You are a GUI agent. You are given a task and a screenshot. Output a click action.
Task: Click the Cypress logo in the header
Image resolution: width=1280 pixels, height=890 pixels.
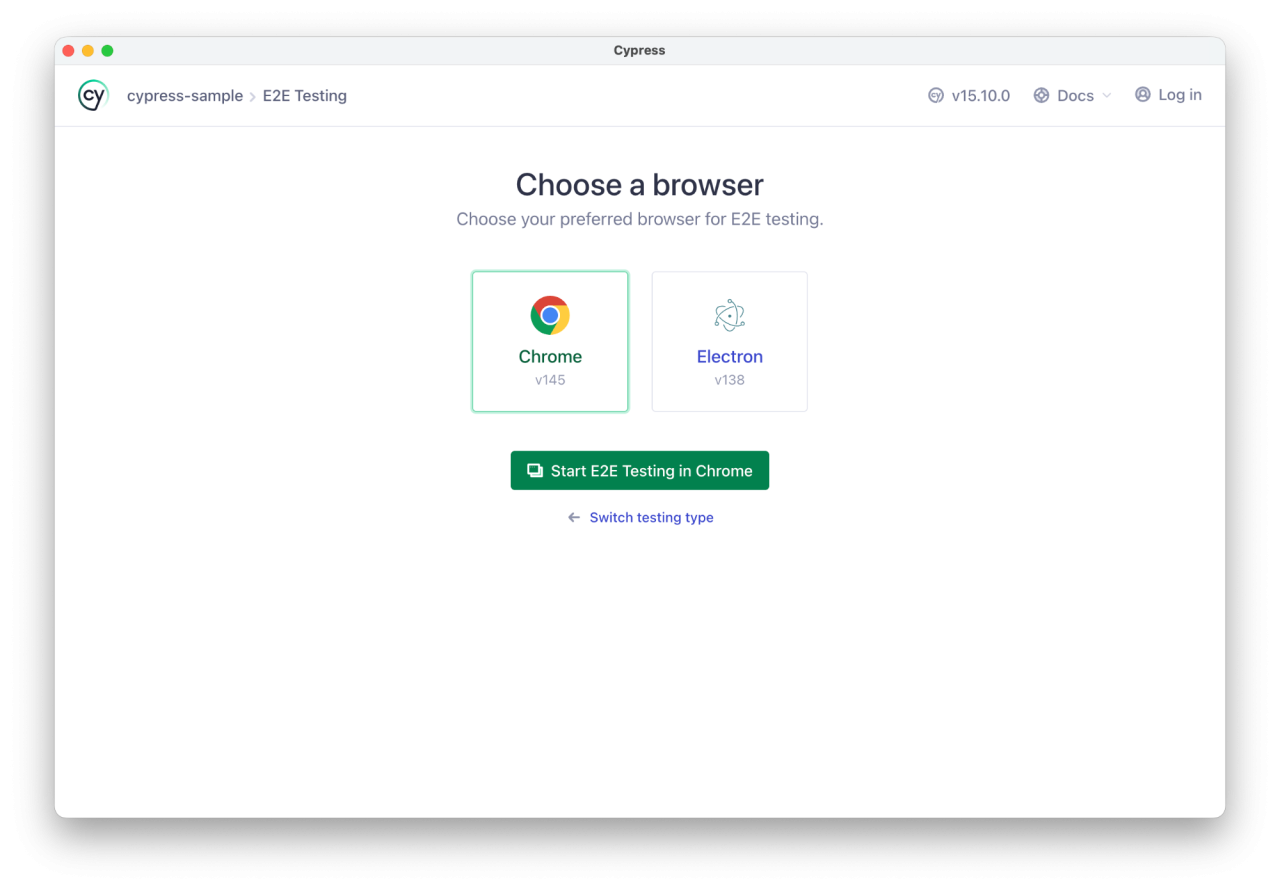pos(93,96)
